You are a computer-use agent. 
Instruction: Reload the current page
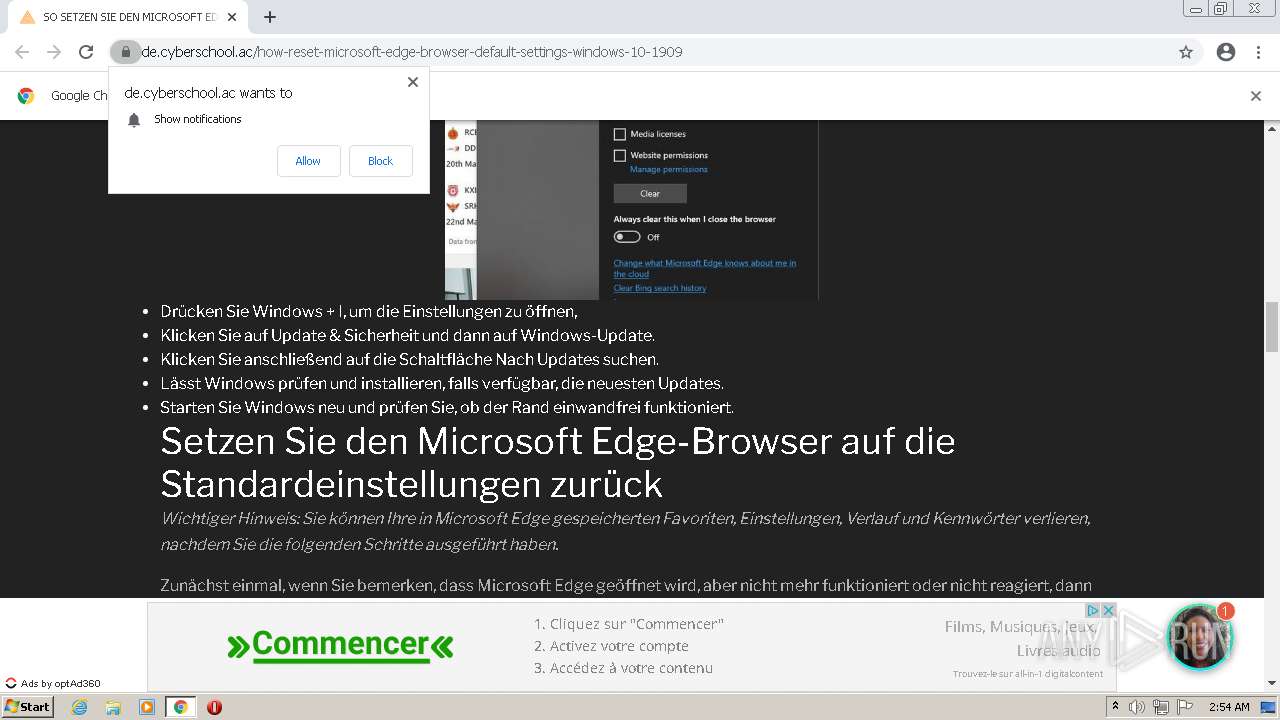coord(86,52)
